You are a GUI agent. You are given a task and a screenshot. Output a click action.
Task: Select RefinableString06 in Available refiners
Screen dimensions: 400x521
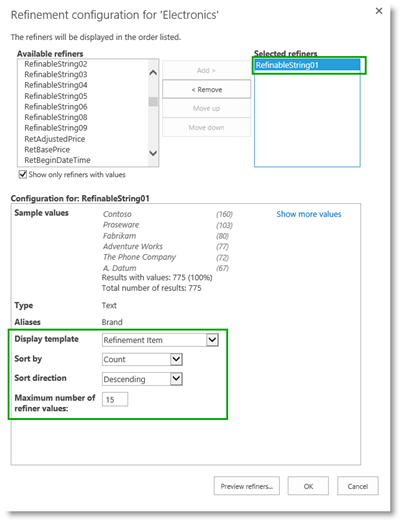[x=56, y=107]
